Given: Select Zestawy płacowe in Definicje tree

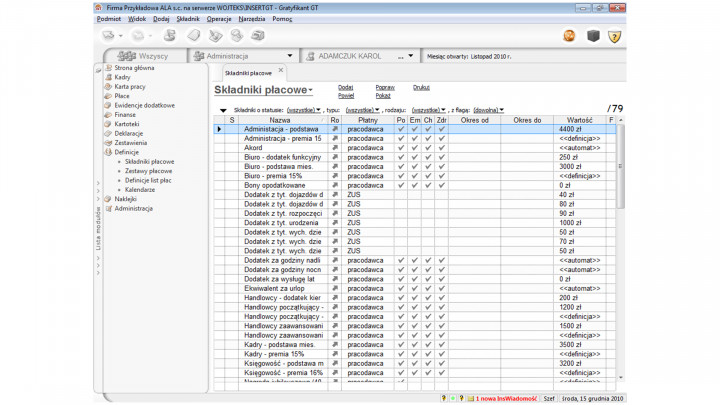Looking at the screenshot, I should pyautogui.click(x=148, y=170).
